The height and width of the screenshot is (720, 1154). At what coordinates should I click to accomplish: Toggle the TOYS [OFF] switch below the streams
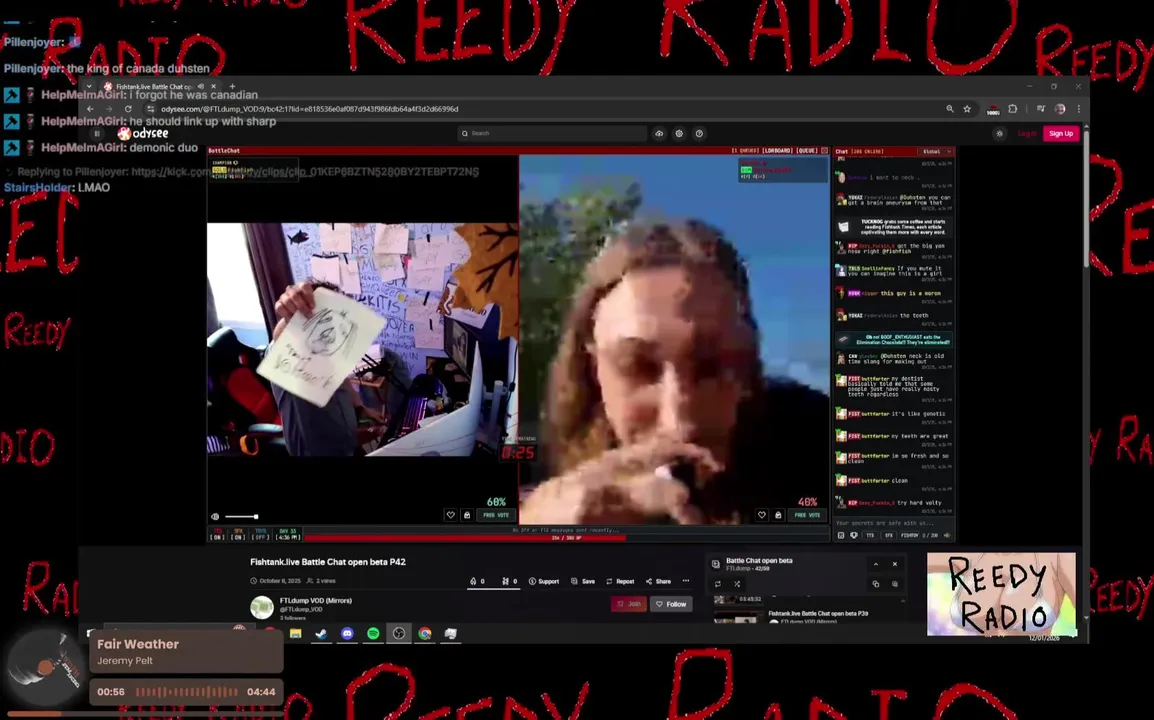[261, 534]
